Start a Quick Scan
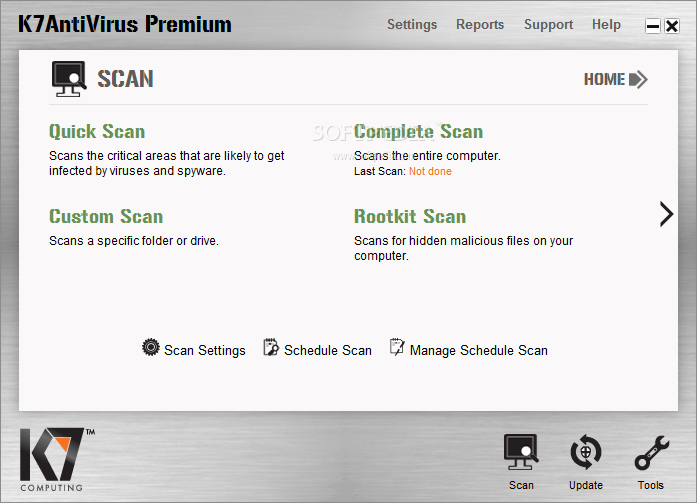Image resolution: width=697 pixels, height=503 pixels. click(97, 132)
